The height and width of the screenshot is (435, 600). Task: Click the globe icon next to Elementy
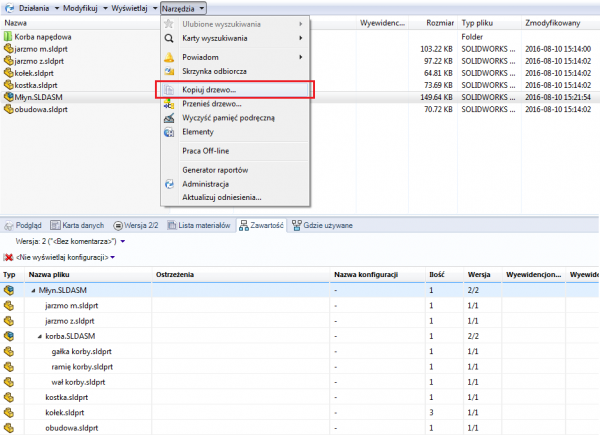[169, 132]
